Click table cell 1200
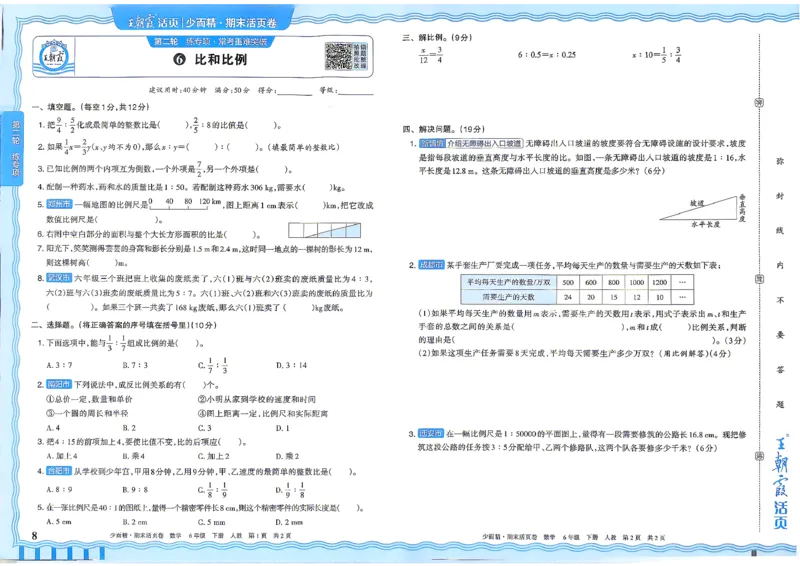The image size is (800, 566). tap(659, 282)
